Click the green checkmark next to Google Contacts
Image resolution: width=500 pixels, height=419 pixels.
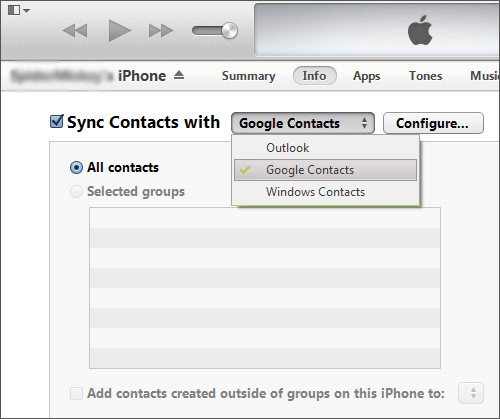point(245,170)
